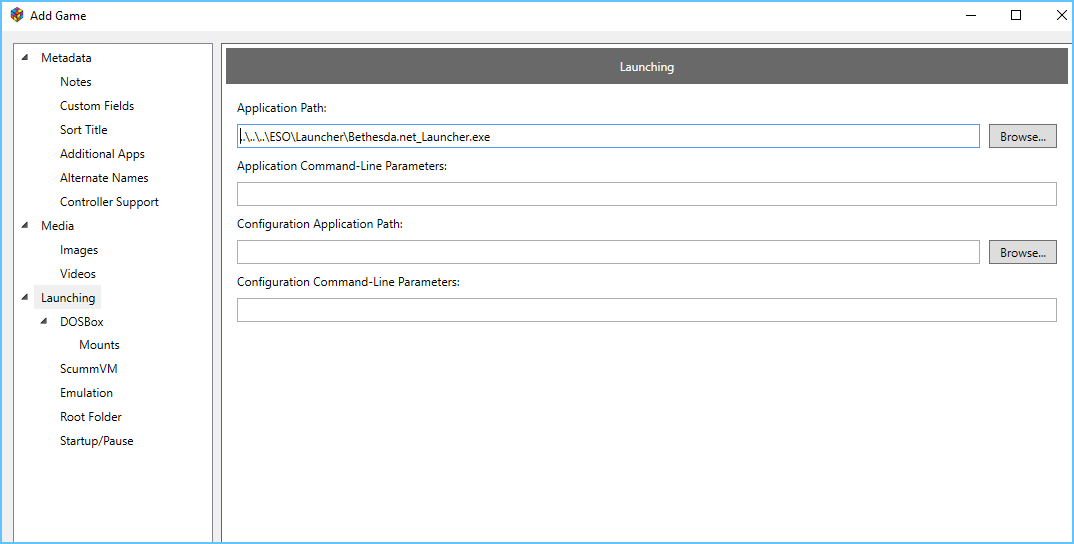Collapse the Launching tree arrow
This screenshot has height=544, width=1074.
[25, 297]
